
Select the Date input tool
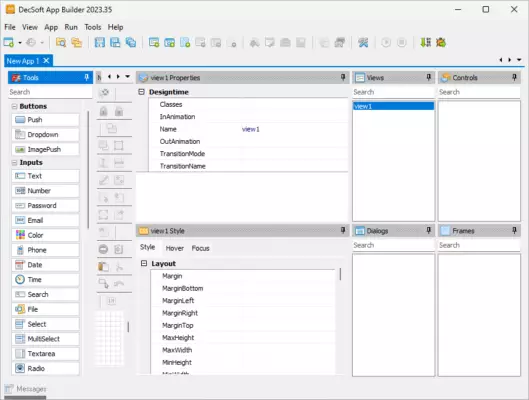(x=46, y=265)
